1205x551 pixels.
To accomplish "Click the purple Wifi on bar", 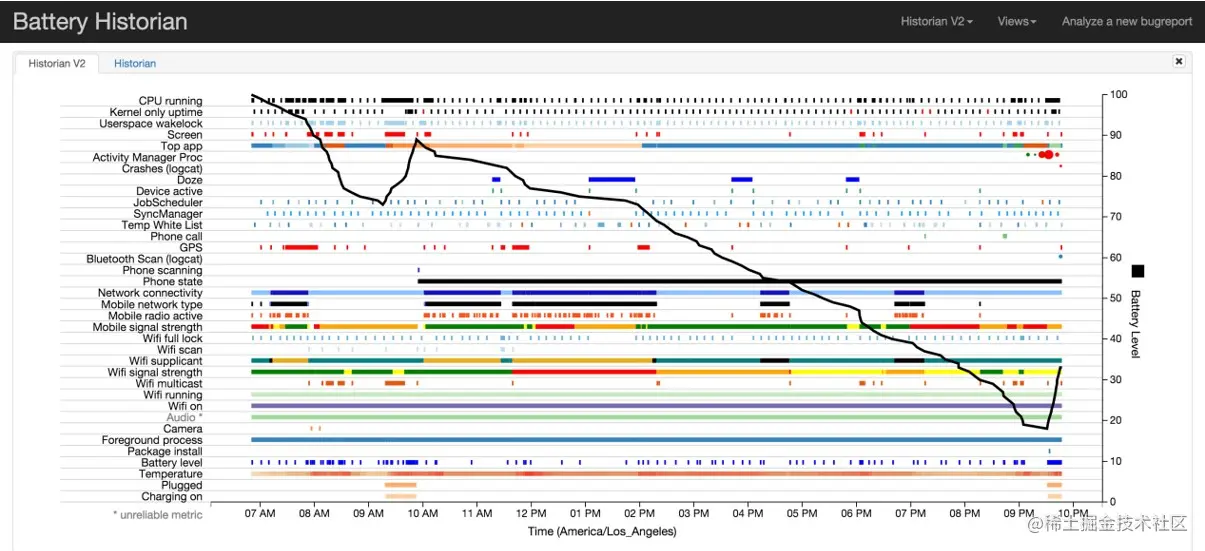I will 656,406.
